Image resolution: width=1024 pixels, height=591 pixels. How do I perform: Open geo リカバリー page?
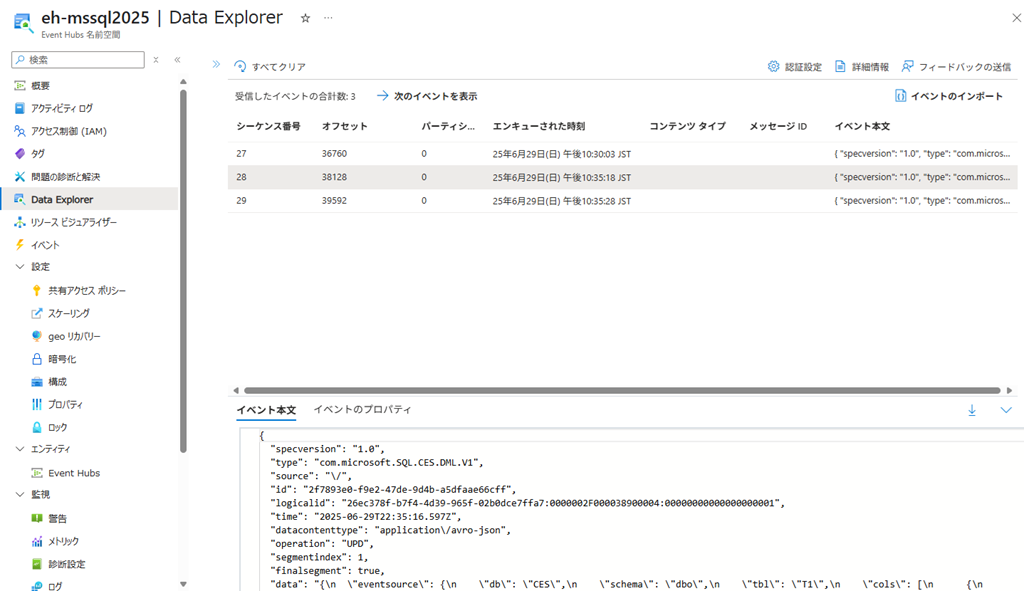[x=74, y=336]
